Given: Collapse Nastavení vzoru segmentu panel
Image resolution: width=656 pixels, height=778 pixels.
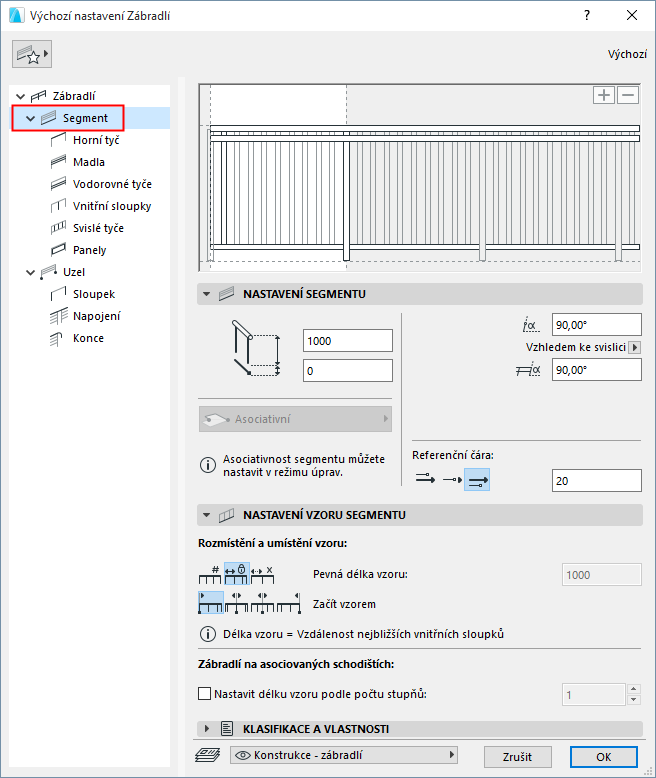Looking at the screenshot, I should point(206,515).
